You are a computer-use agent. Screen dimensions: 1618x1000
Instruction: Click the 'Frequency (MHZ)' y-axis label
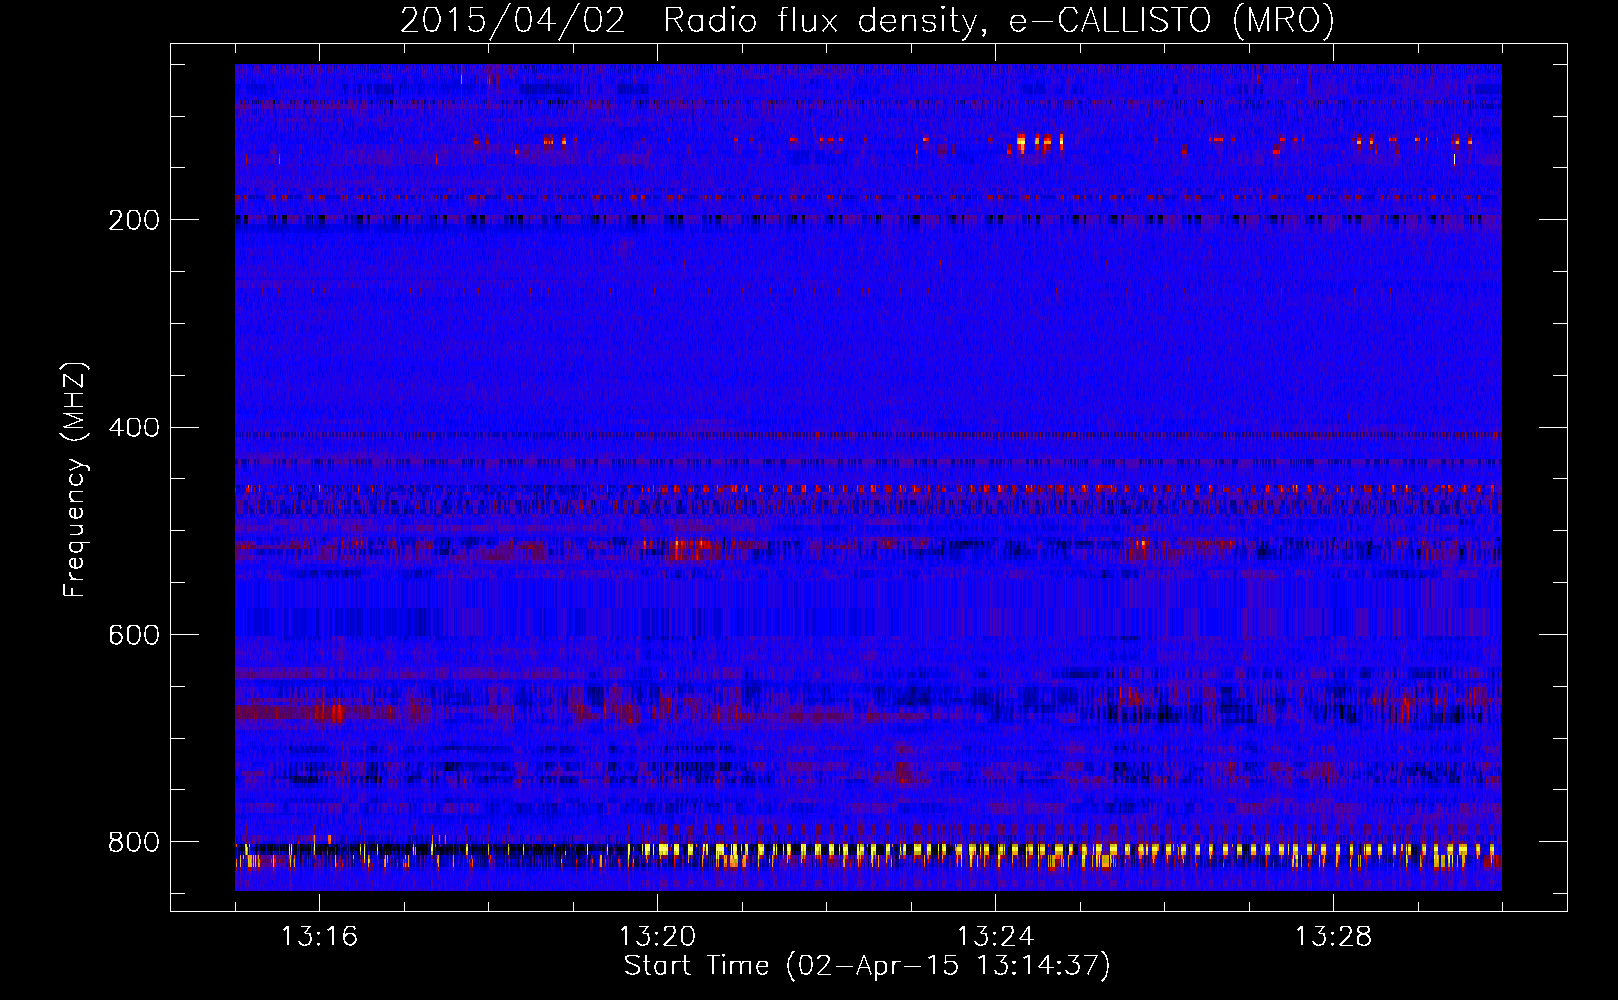pyautogui.click(x=75, y=479)
